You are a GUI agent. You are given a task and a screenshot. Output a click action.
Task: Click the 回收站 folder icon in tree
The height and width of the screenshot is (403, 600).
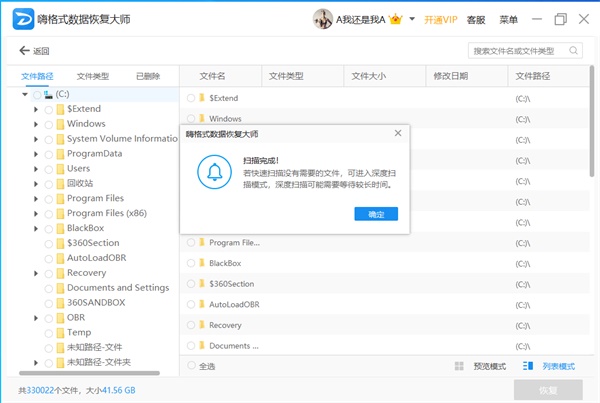60,184
